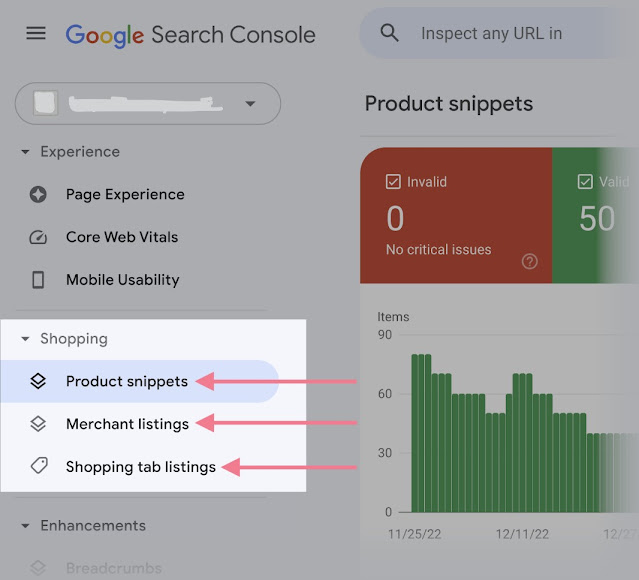639x580 pixels.
Task: Click the Mobile Usability phone icon
Action: (x=38, y=280)
